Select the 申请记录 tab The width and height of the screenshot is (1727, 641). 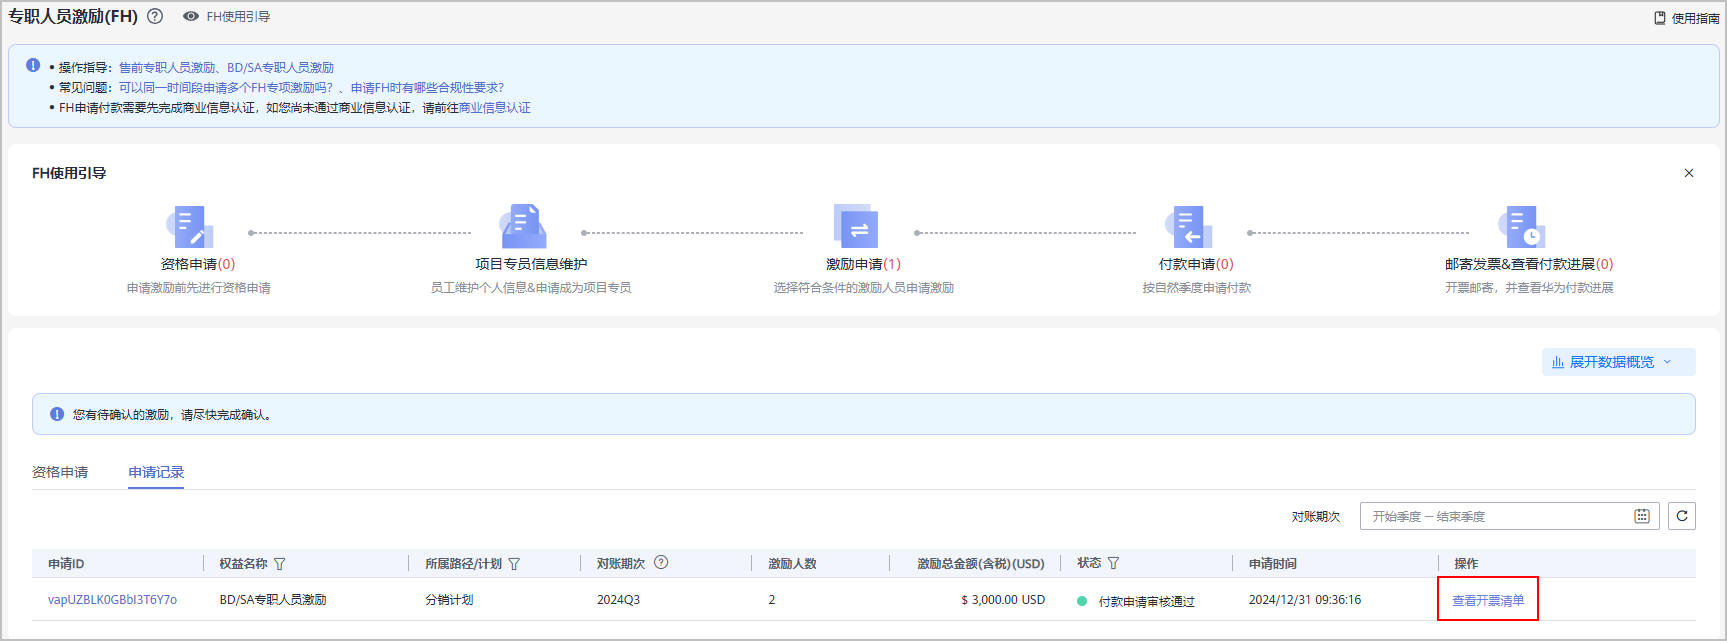point(156,472)
